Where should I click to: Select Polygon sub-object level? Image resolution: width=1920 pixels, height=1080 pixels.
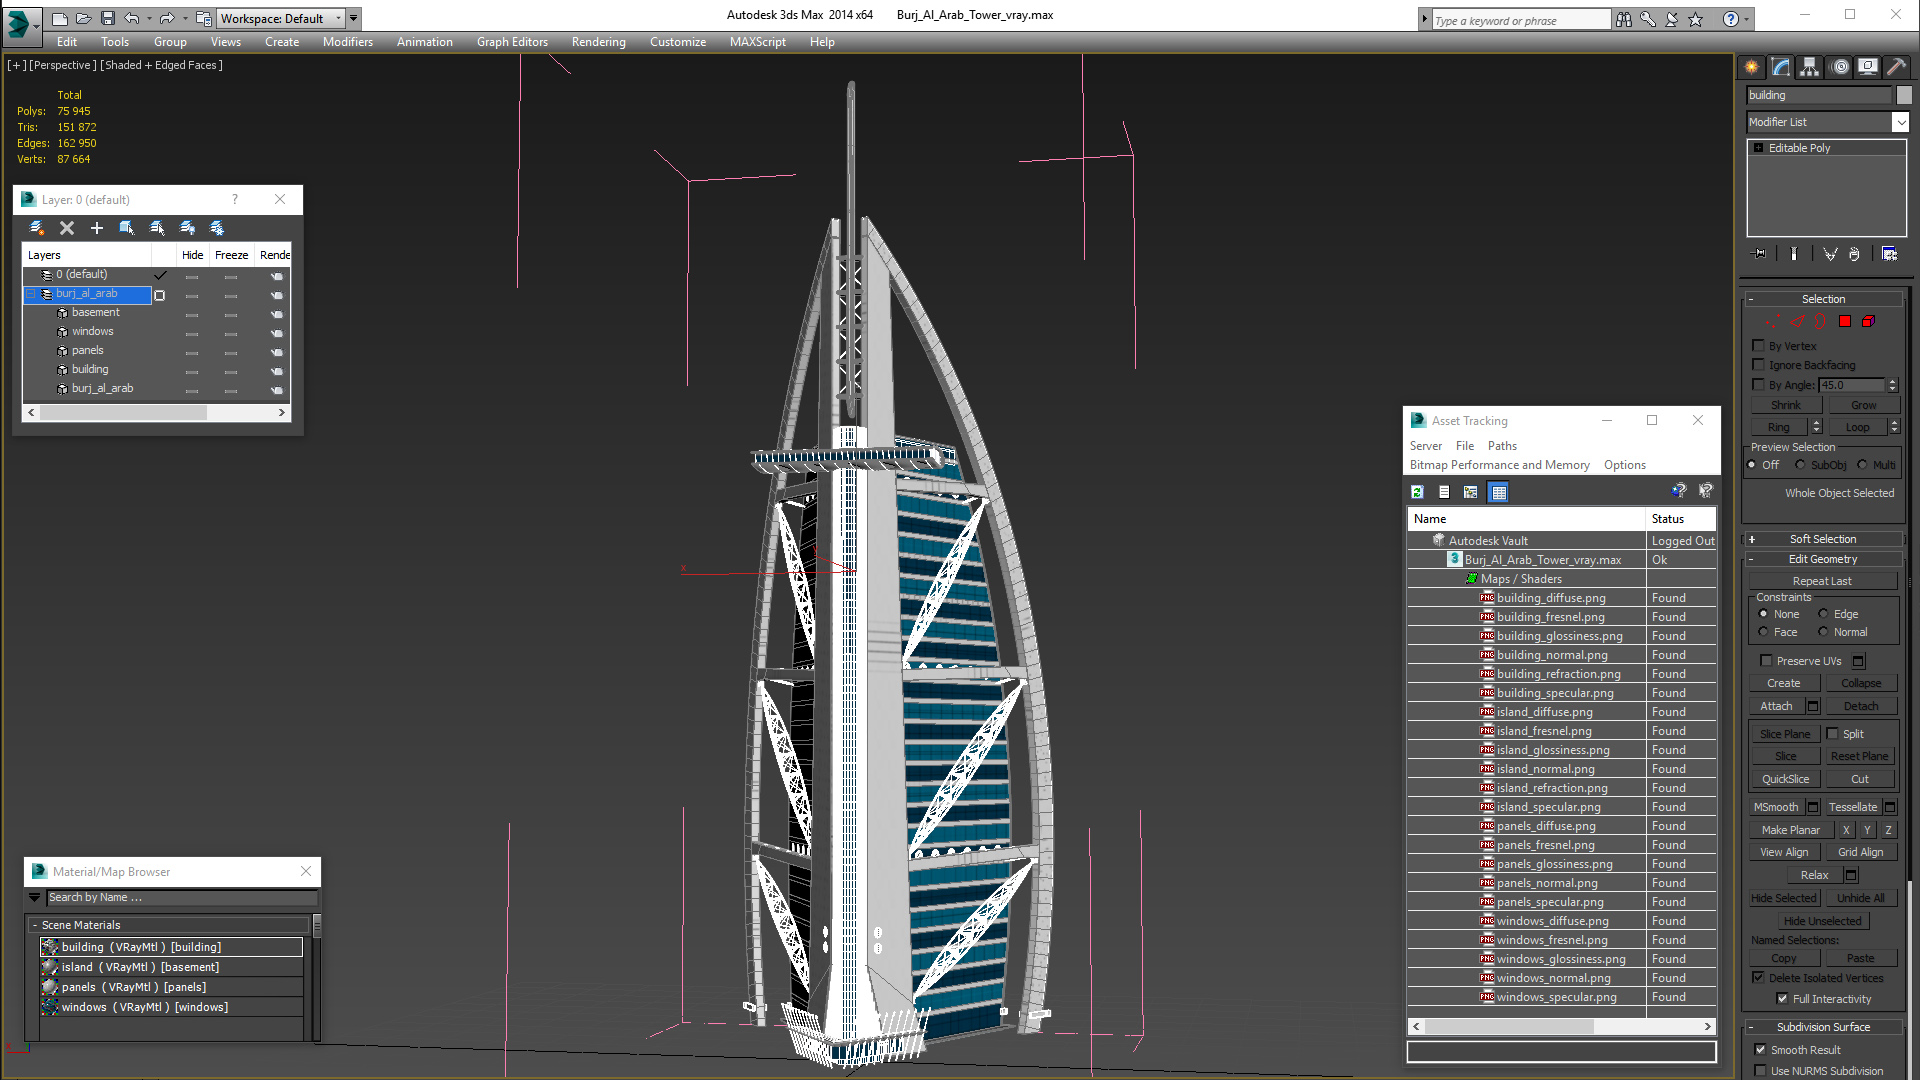click(1845, 322)
